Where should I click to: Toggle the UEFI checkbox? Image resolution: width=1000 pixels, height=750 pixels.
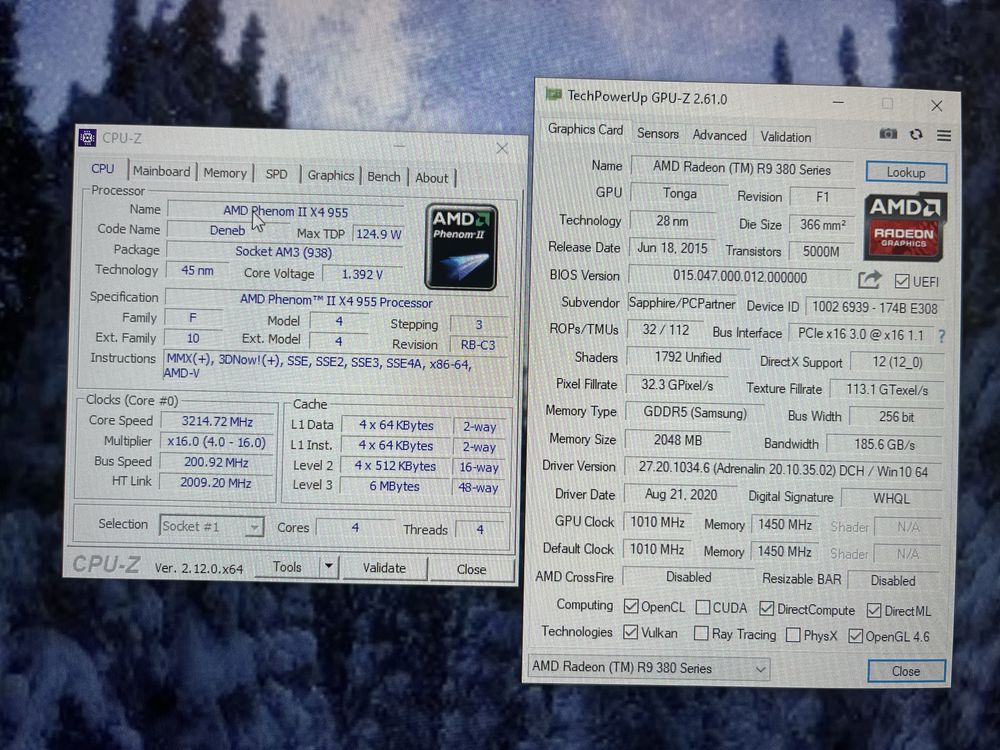point(902,281)
